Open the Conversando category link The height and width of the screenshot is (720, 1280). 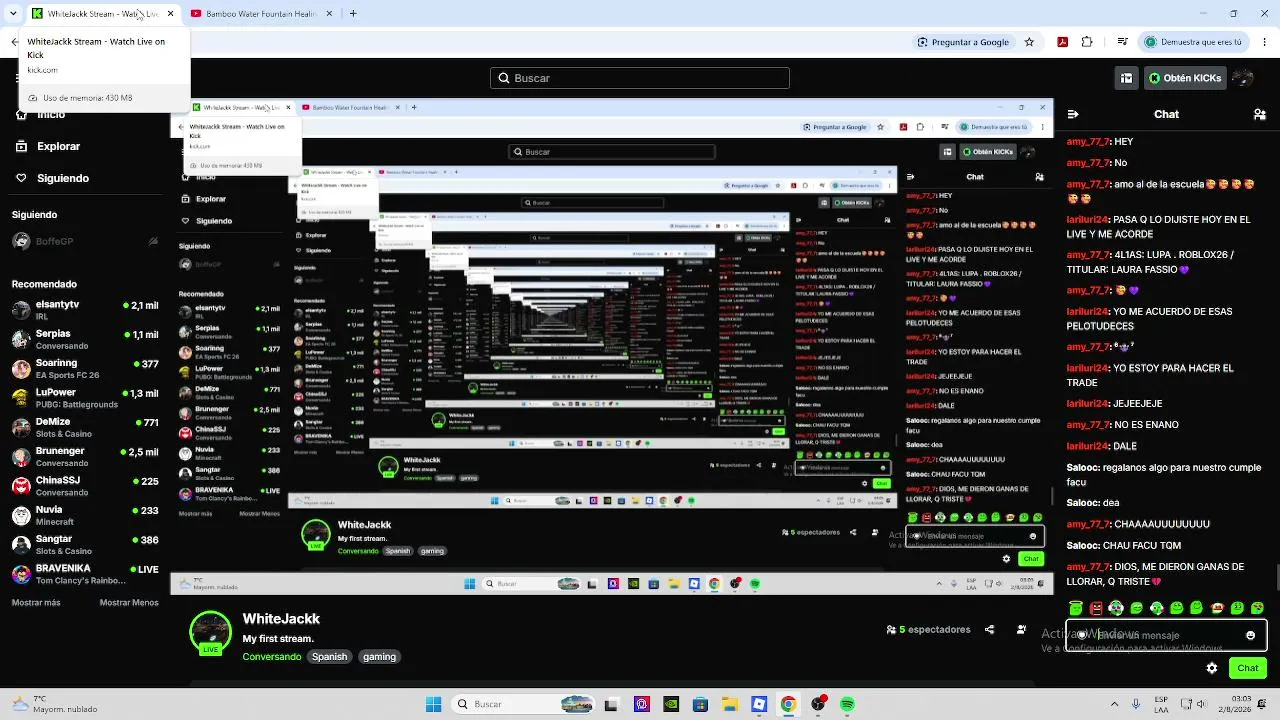click(271, 657)
